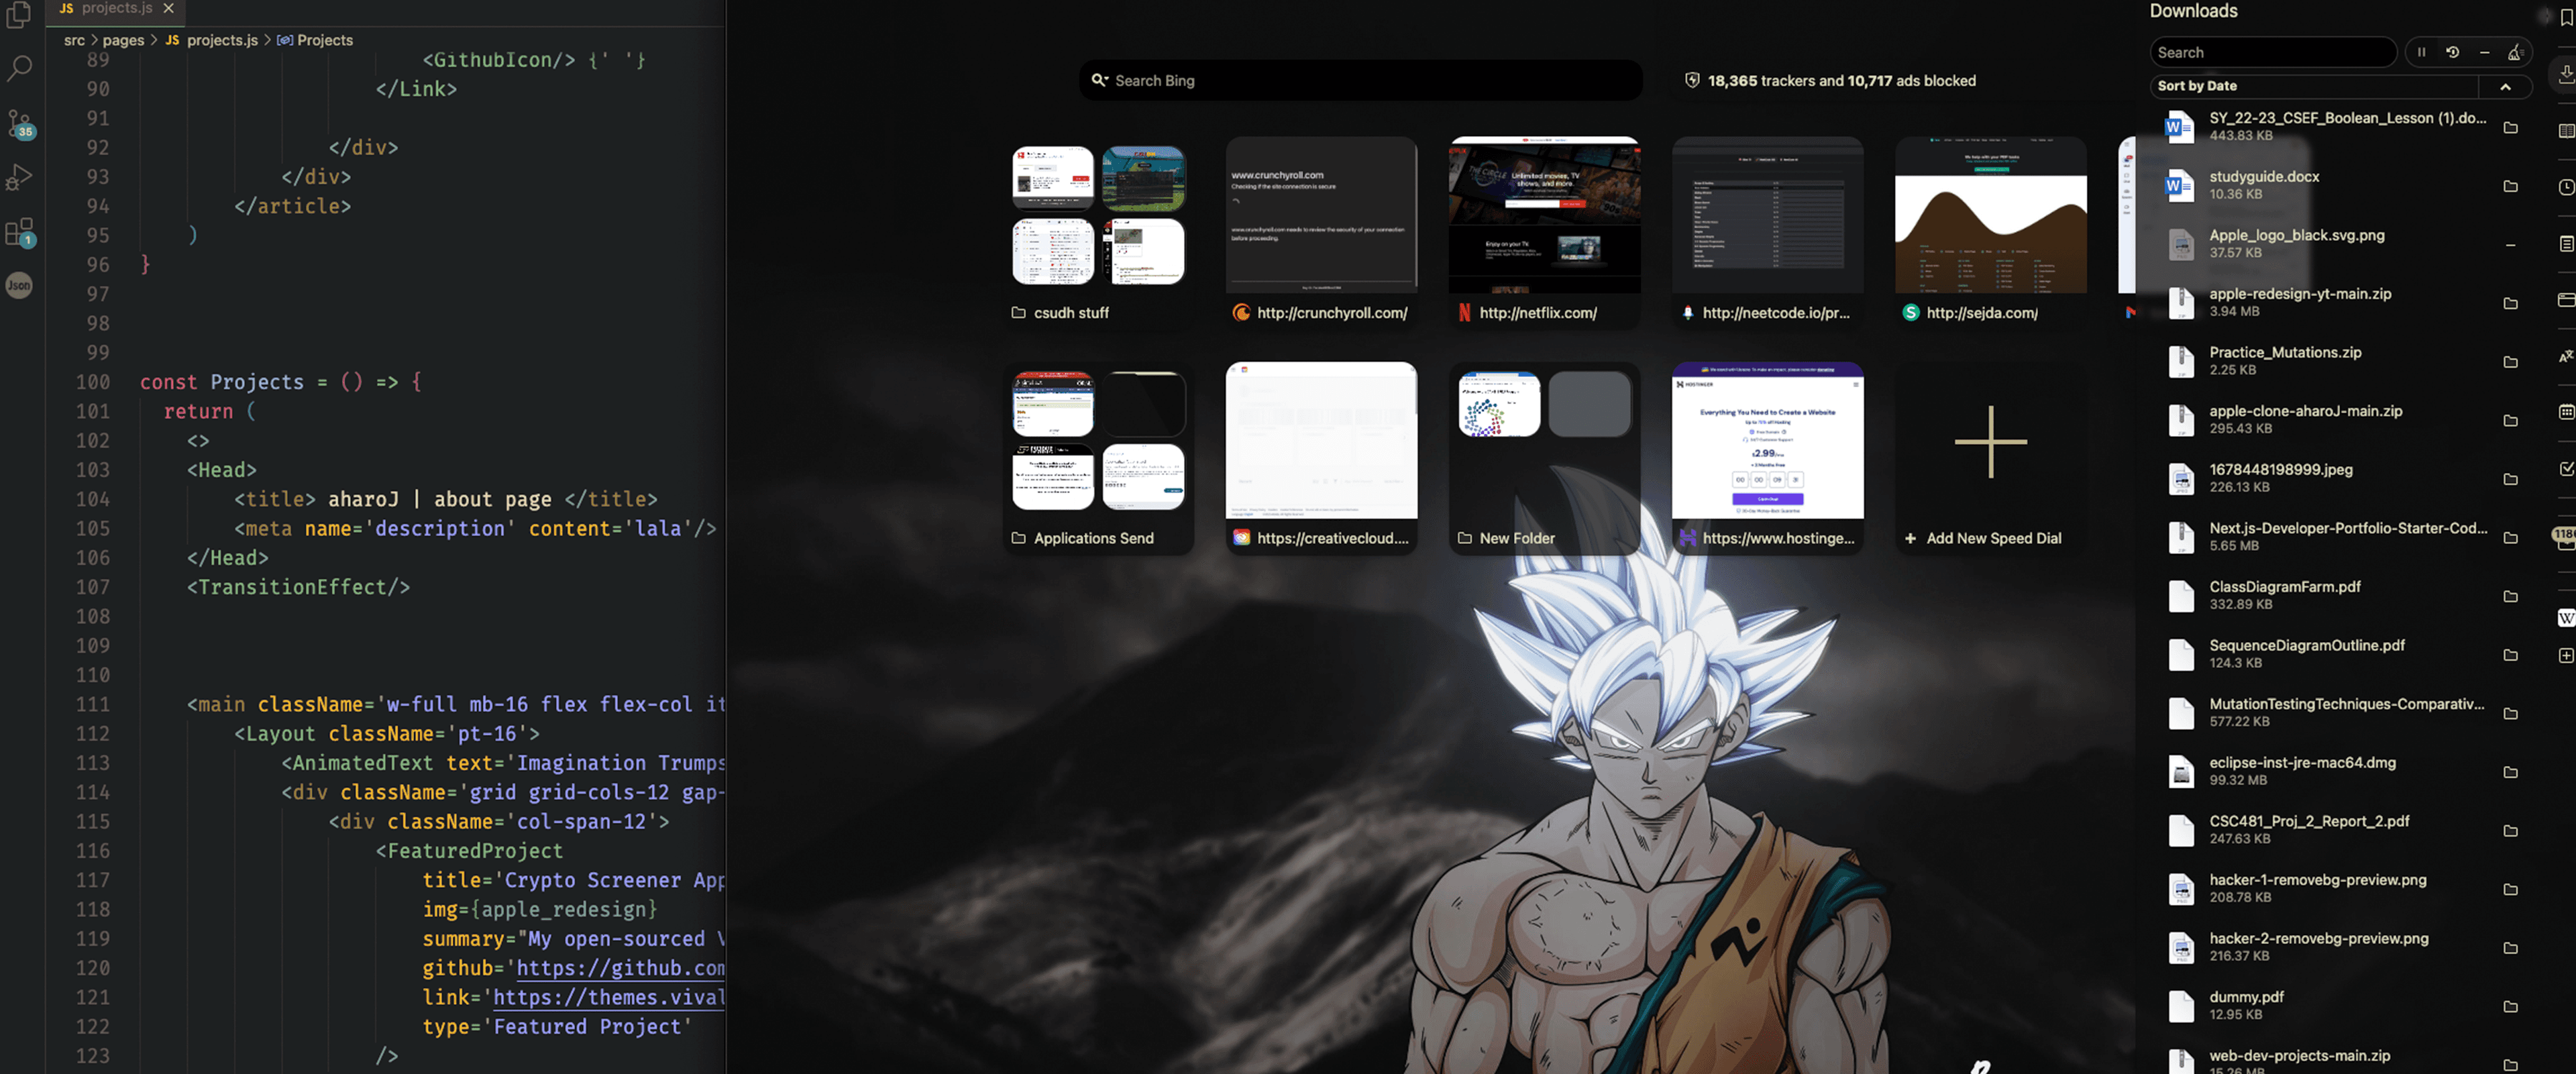Click the tracker blocker shield icon
The height and width of the screenshot is (1074, 2576).
click(1692, 80)
